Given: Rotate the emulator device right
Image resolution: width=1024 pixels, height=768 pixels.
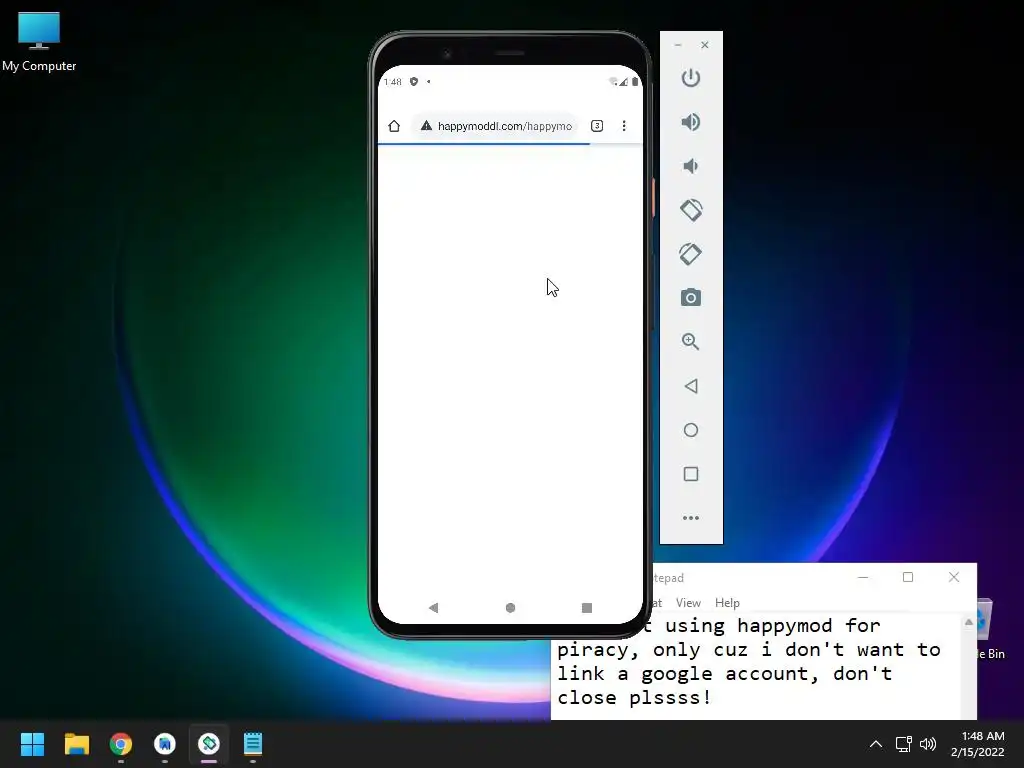Looking at the screenshot, I should pos(690,253).
